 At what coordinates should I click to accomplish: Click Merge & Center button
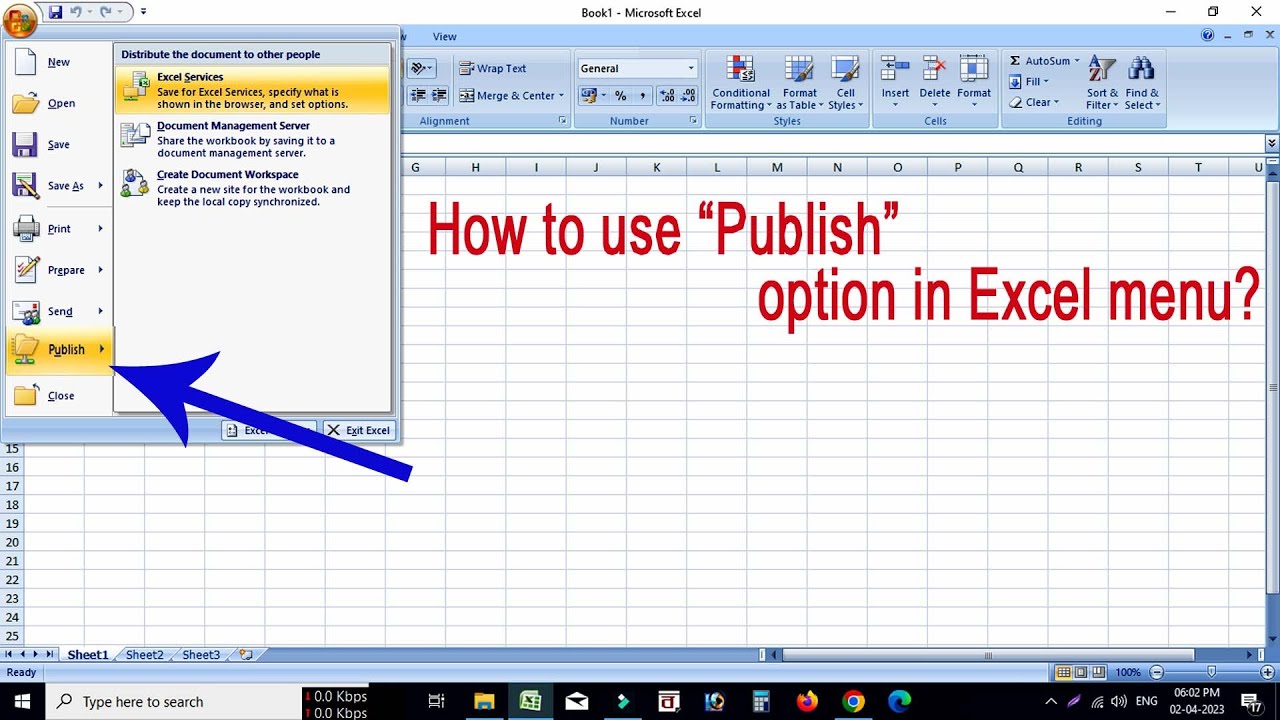click(506, 95)
